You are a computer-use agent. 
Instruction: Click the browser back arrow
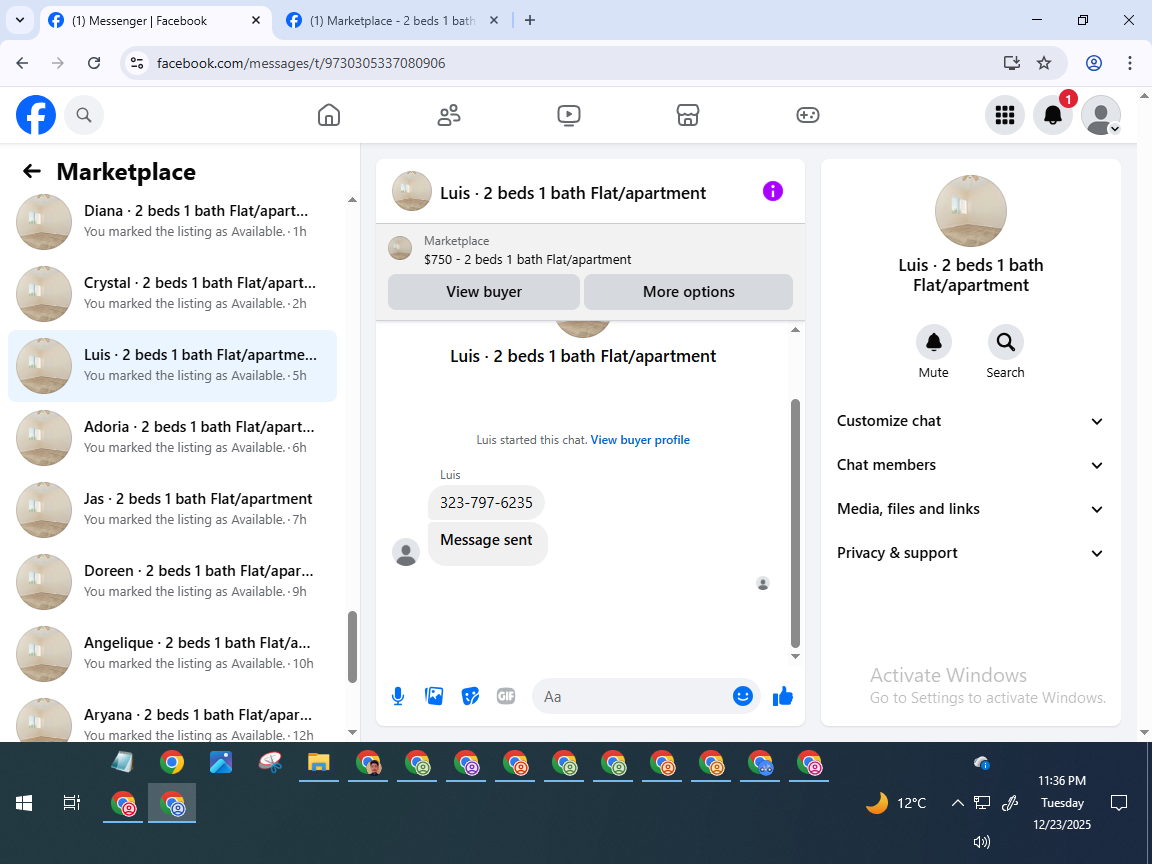(x=22, y=63)
